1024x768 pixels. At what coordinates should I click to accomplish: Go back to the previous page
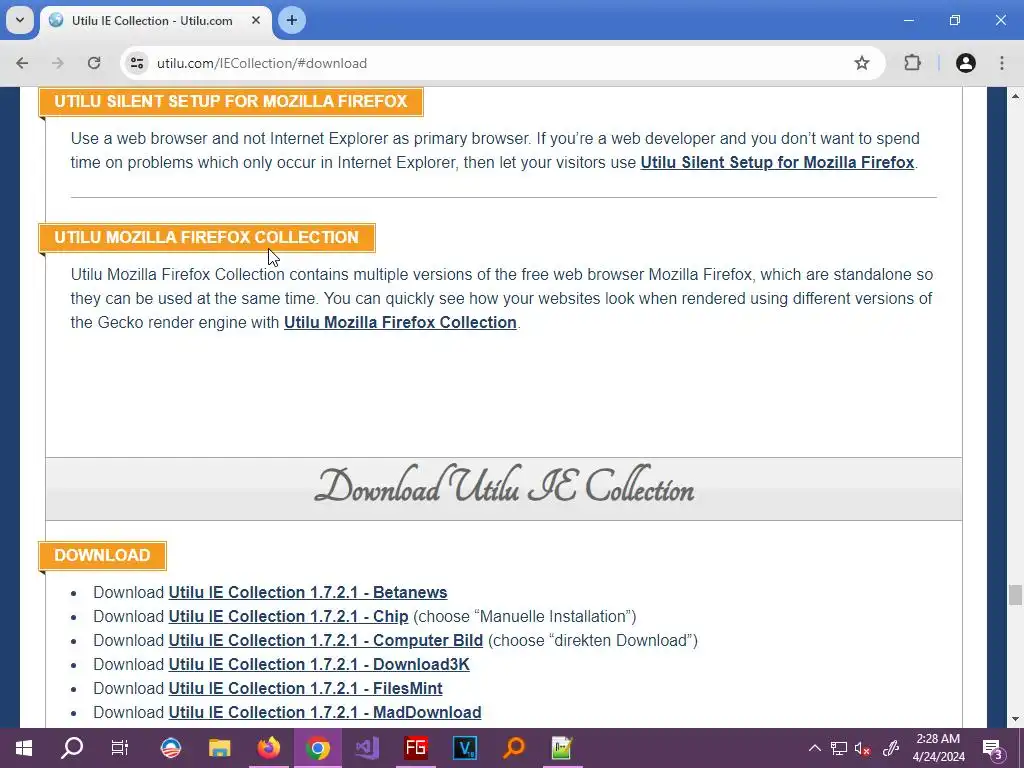(22, 63)
